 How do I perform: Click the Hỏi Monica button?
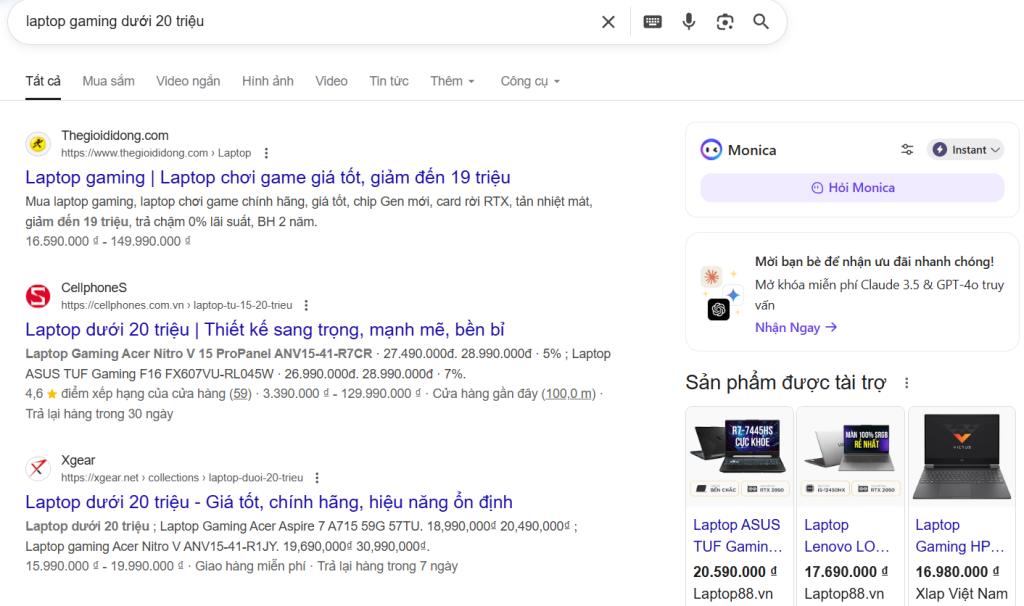pyautogui.click(x=852, y=188)
